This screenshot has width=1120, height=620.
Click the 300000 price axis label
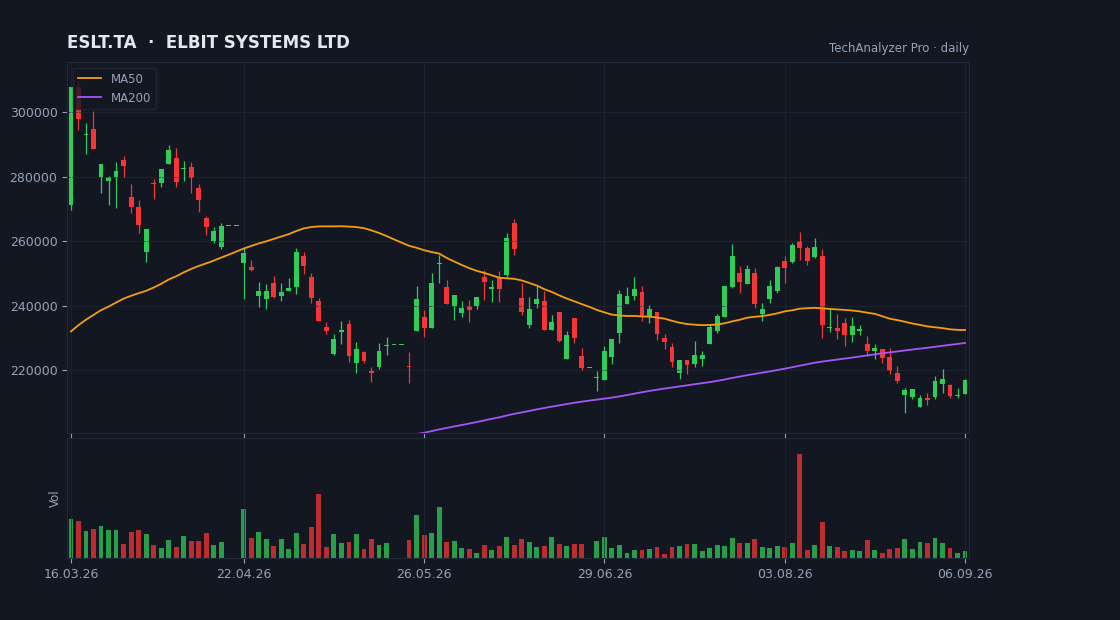(x=34, y=113)
